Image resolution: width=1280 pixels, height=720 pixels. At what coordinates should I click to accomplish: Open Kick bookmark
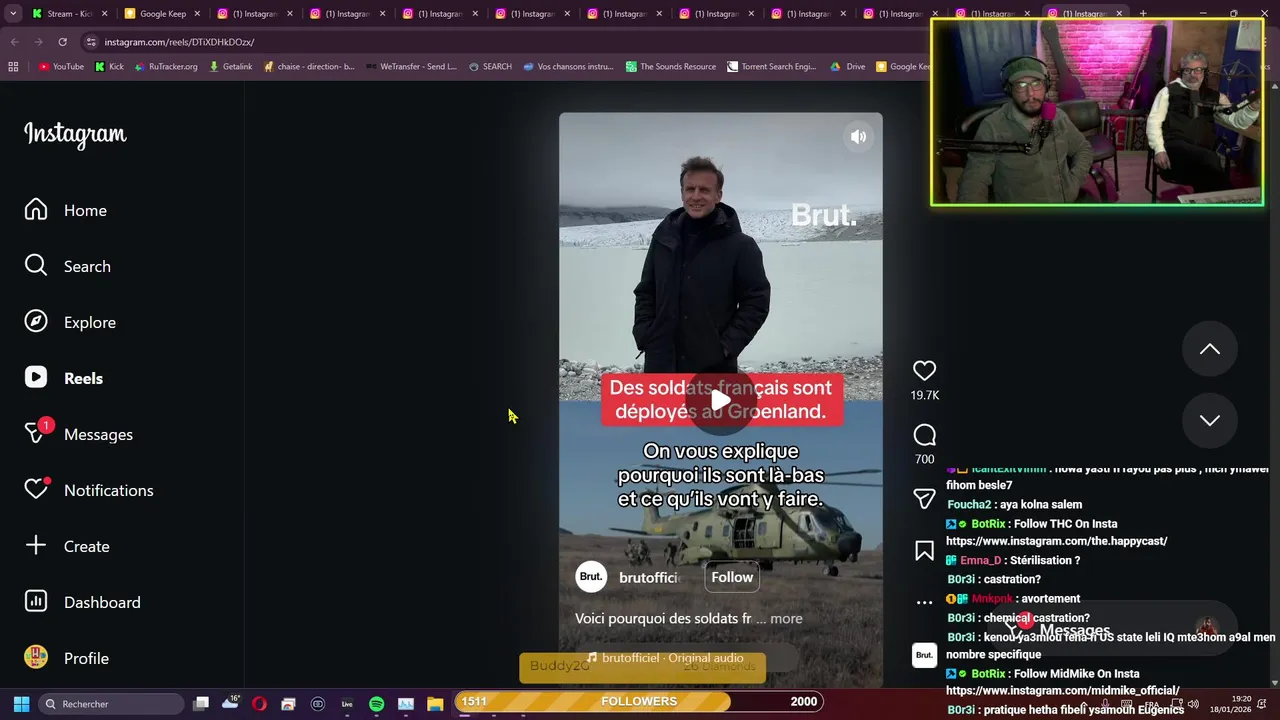pyautogui.click(x=109, y=67)
